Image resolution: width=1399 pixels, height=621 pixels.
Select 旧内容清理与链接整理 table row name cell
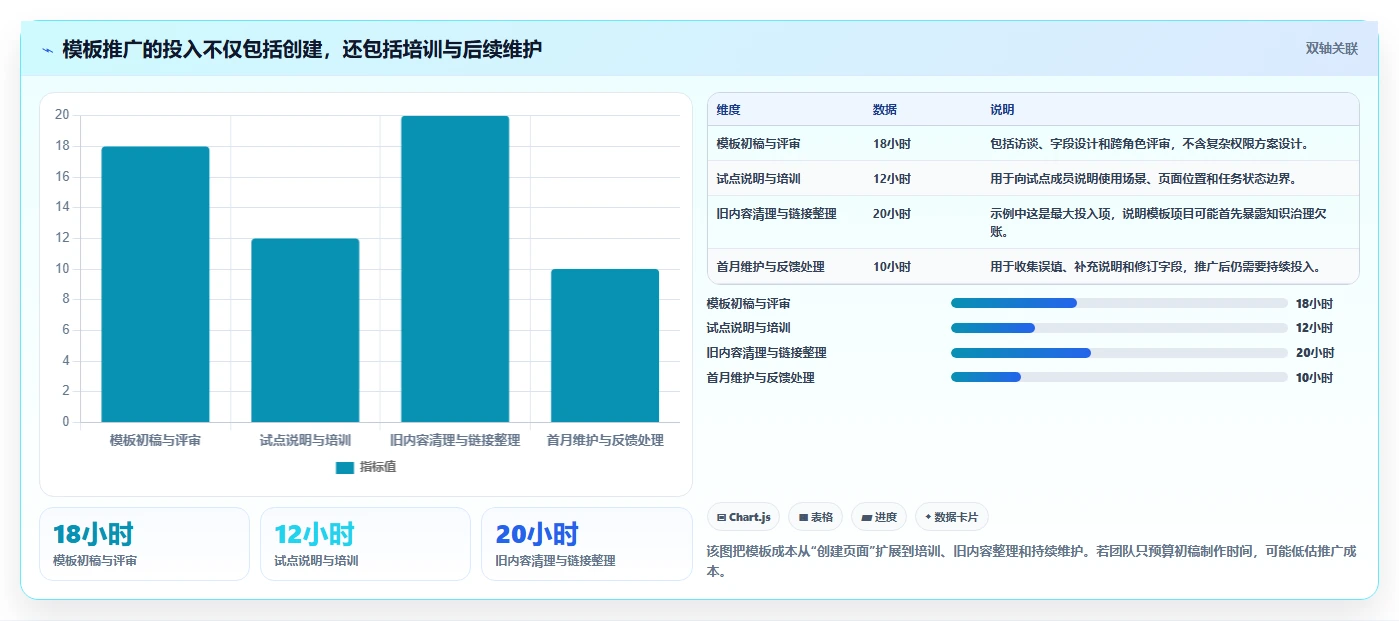pyautogui.click(x=776, y=214)
